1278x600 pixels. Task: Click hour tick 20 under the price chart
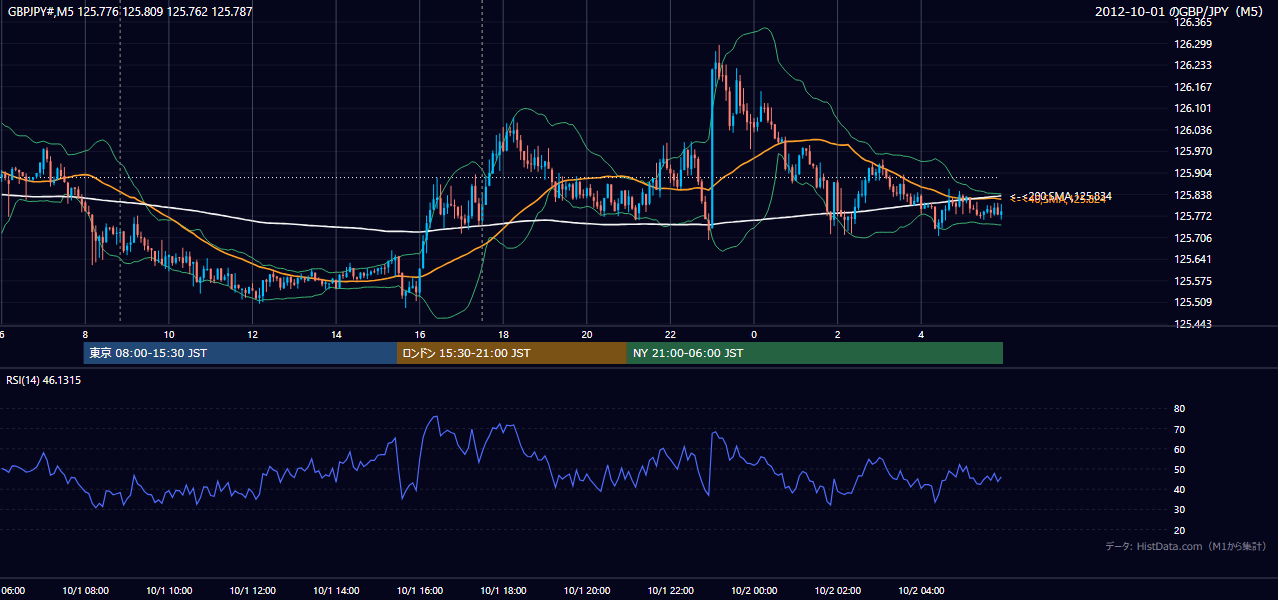tap(587, 335)
